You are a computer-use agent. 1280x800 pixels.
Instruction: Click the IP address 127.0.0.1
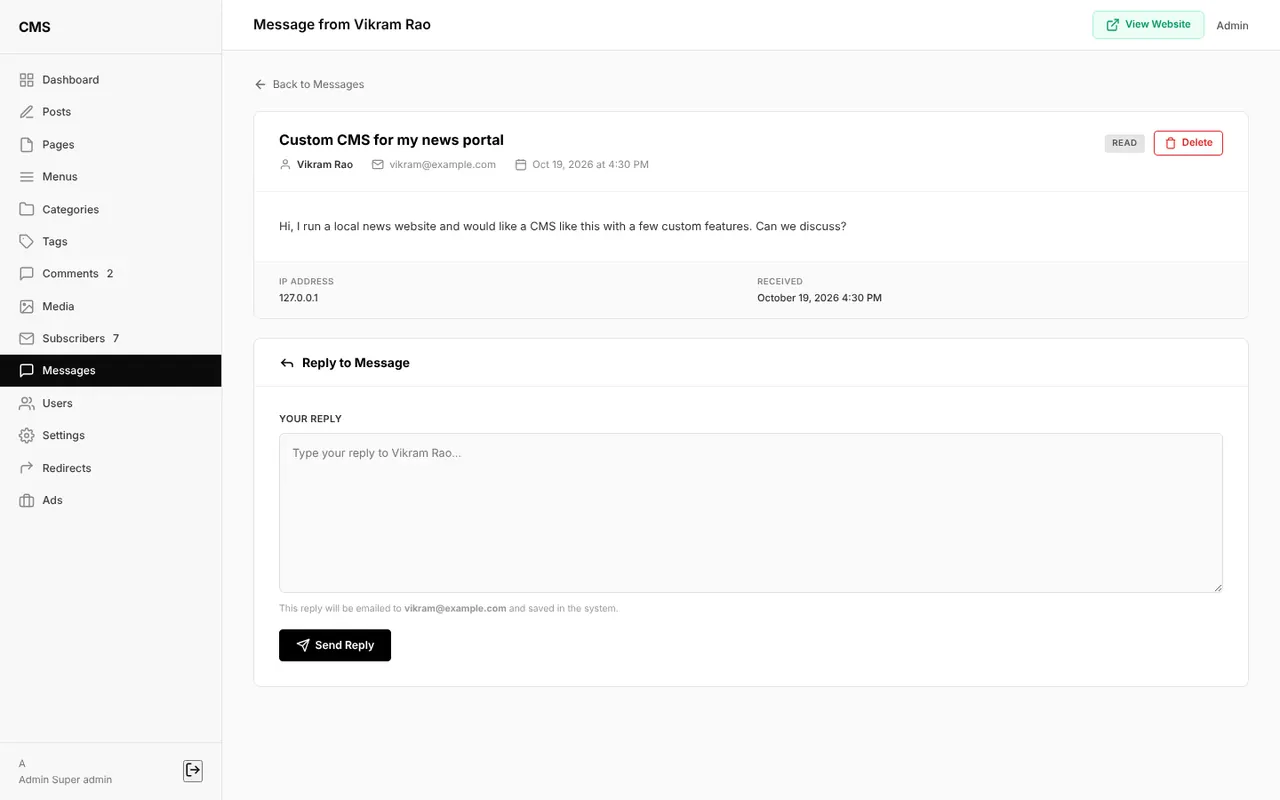298,298
